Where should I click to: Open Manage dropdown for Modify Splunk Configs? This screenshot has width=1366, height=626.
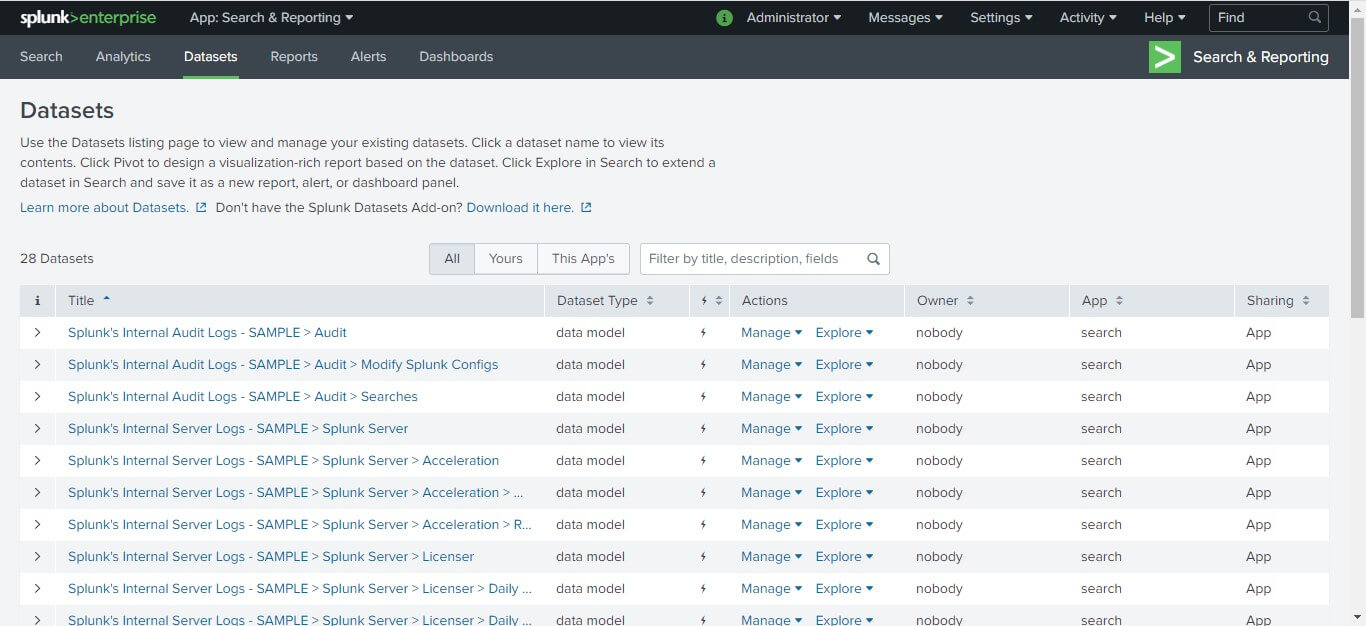[771, 365]
